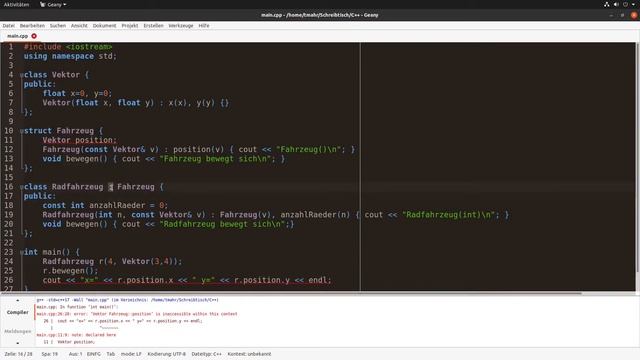This screenshot has height=360, width=640.
Task: Click the 'Dateityp: C++' status entry
Action: pyautogui.click(x=207, y=354)
